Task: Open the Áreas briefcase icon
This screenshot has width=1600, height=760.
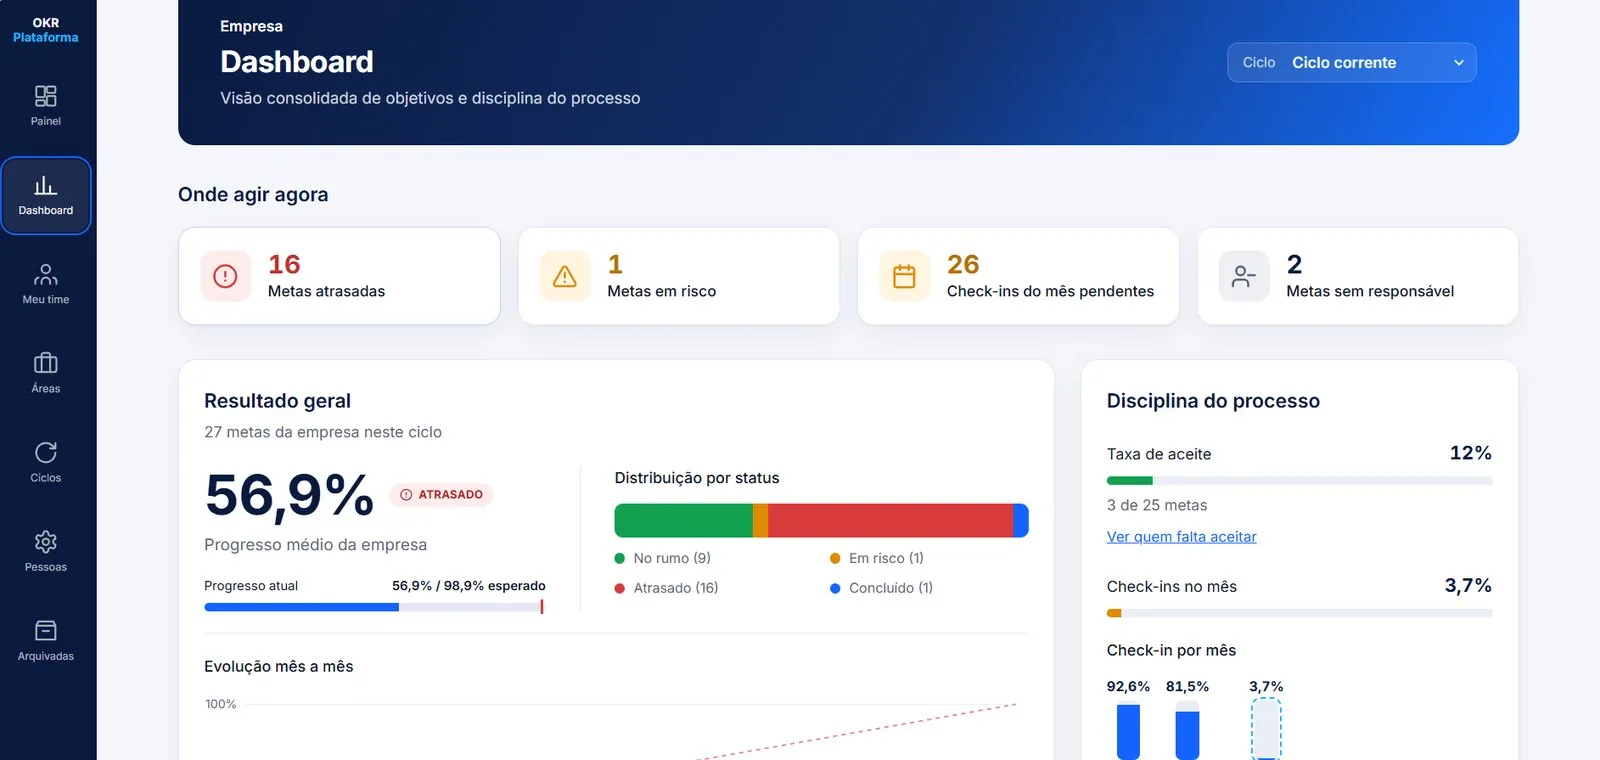Action: point(46,363)
